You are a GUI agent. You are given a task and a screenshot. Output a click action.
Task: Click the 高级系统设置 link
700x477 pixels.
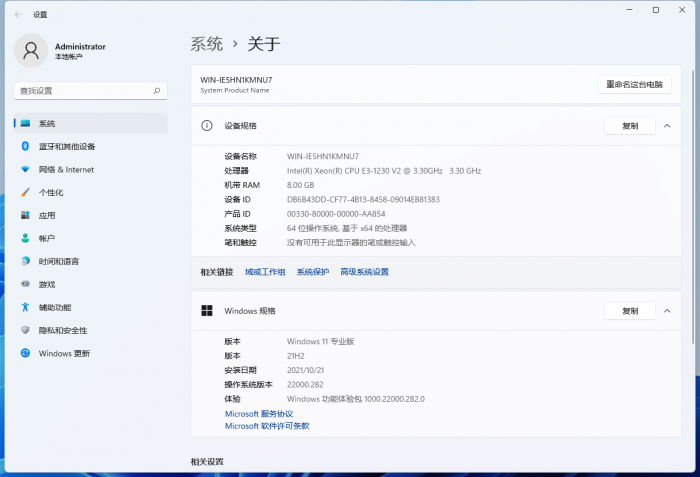[x=364, y=272]
